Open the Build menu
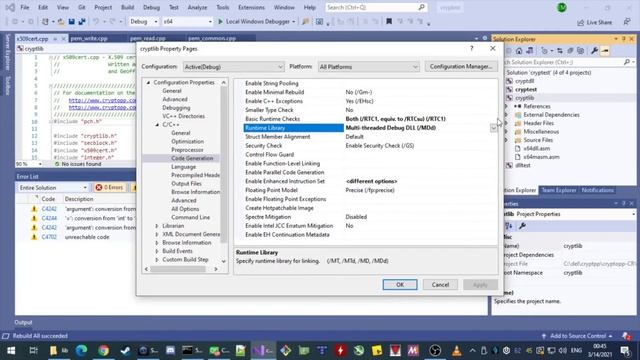This screenshot has width=640, height=360. tap(127, 7)
